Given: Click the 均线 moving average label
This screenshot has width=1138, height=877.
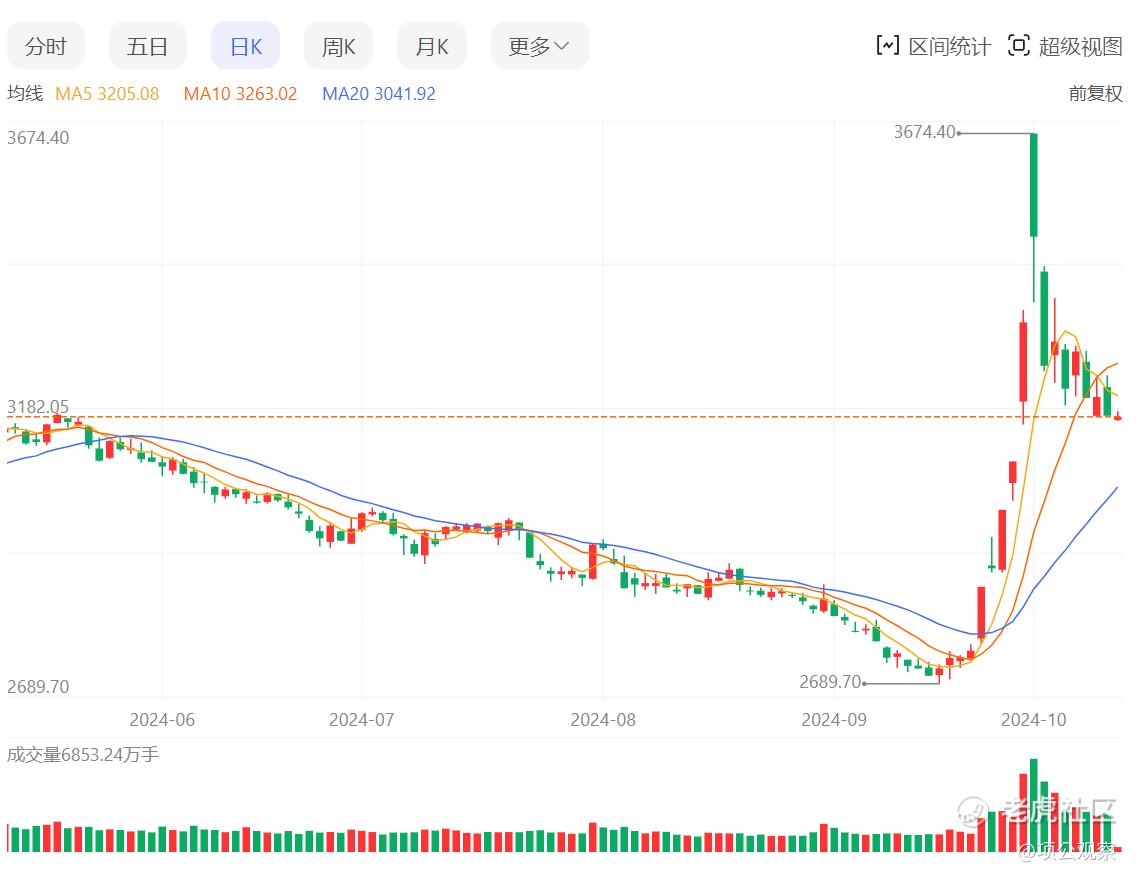Looking at the screenshot, I should click(25, 94).
